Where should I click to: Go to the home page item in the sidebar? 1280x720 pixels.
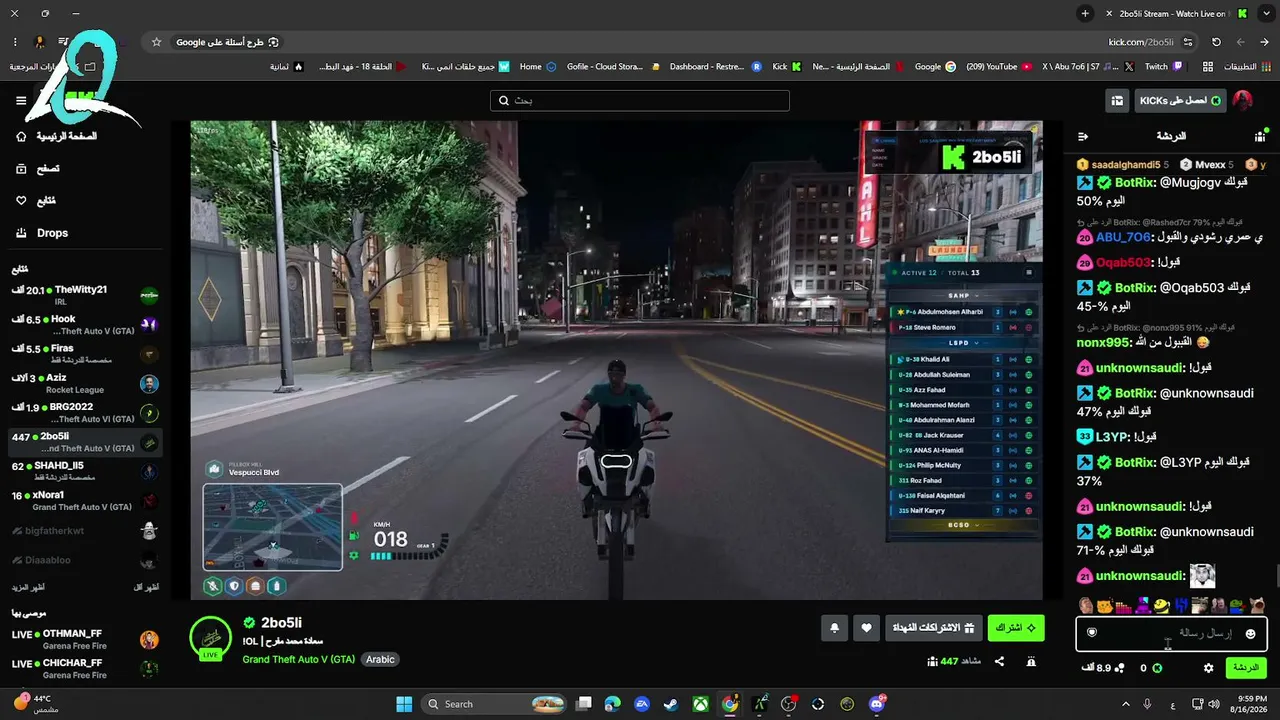click(x=57, y=136)
